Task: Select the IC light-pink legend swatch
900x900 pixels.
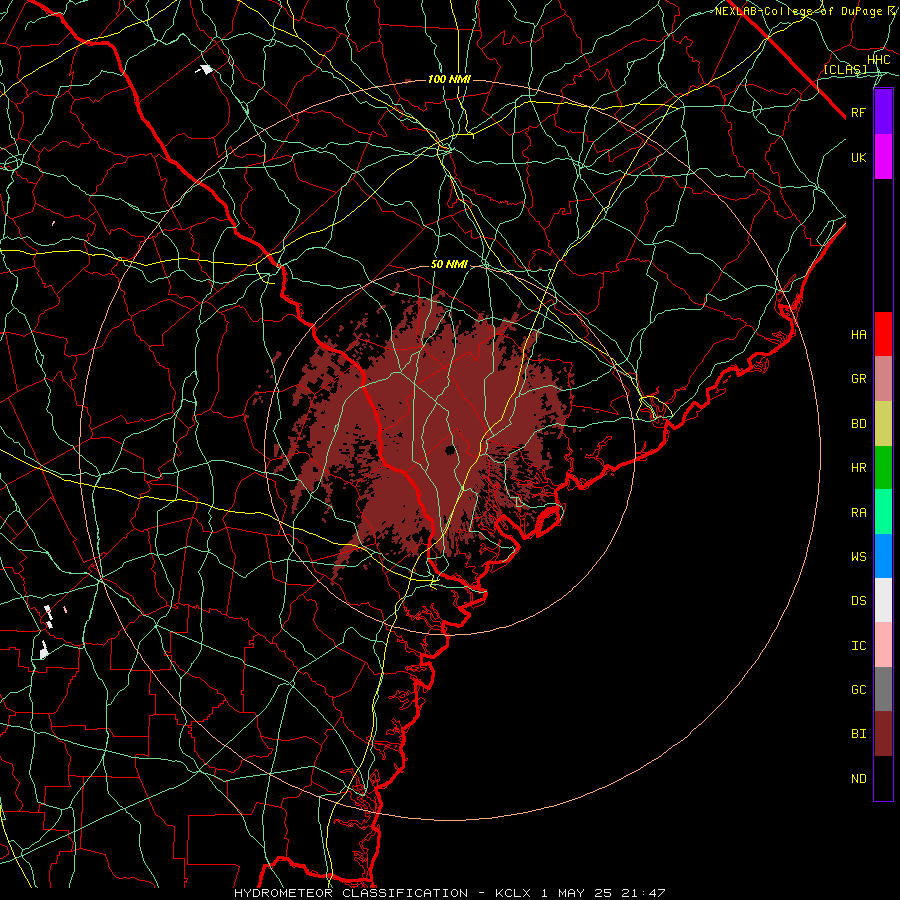Action: tap(883, 645)
